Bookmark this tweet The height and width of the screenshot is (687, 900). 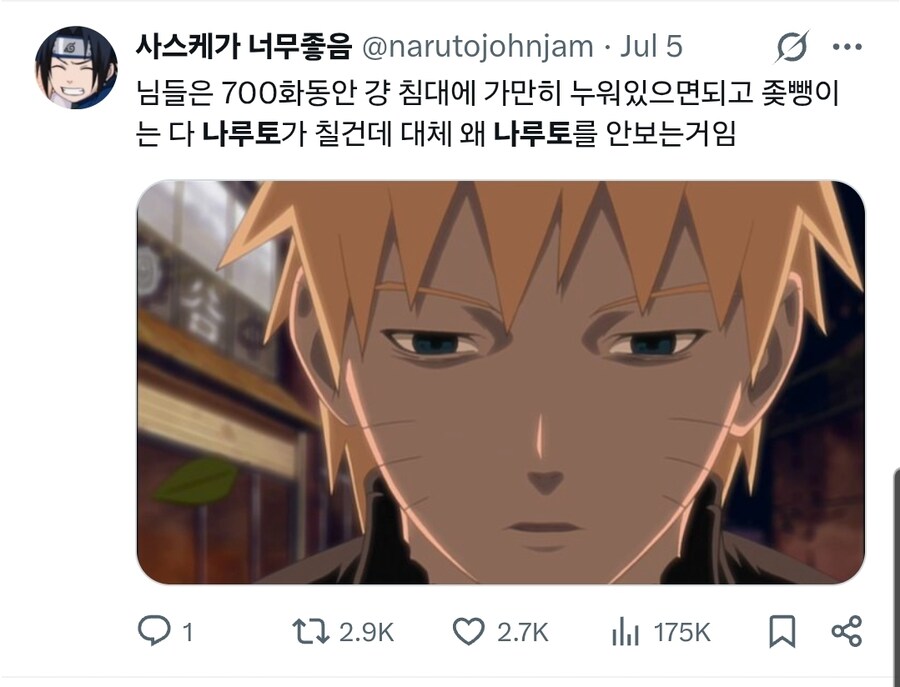tap(782, 631)
